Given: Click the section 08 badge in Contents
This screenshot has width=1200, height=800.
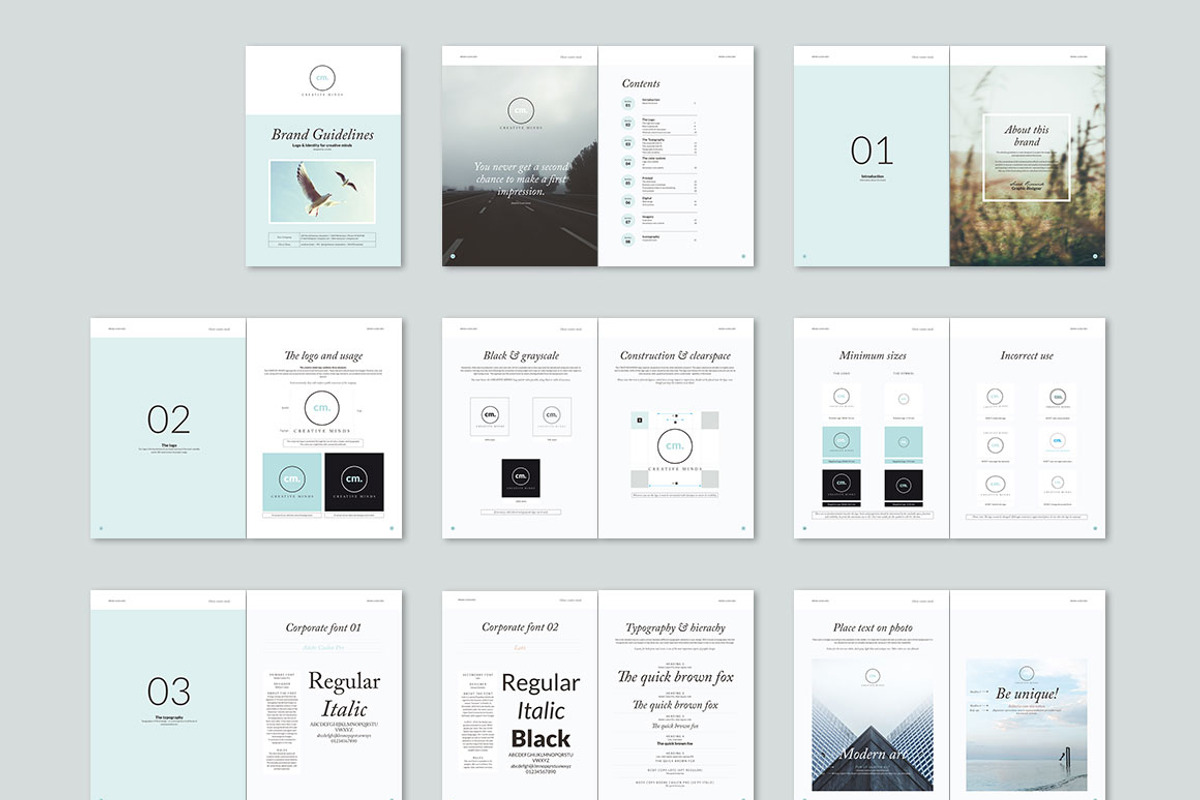Looking at the screenshot, I should coord(629,239).
